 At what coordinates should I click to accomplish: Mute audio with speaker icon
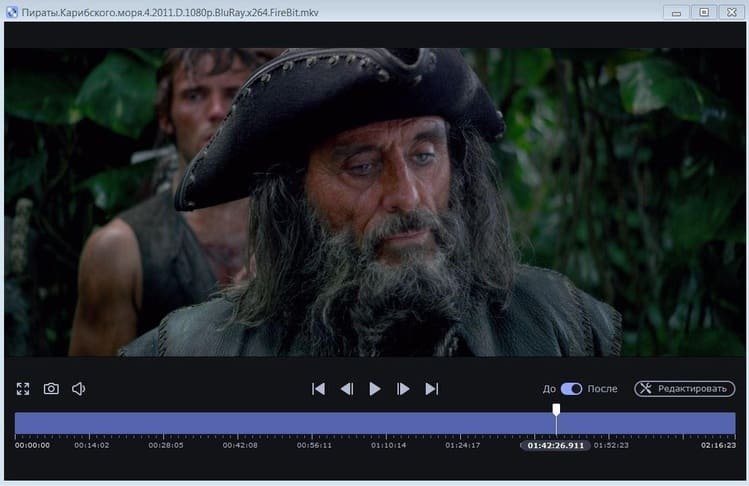point(79,388)
